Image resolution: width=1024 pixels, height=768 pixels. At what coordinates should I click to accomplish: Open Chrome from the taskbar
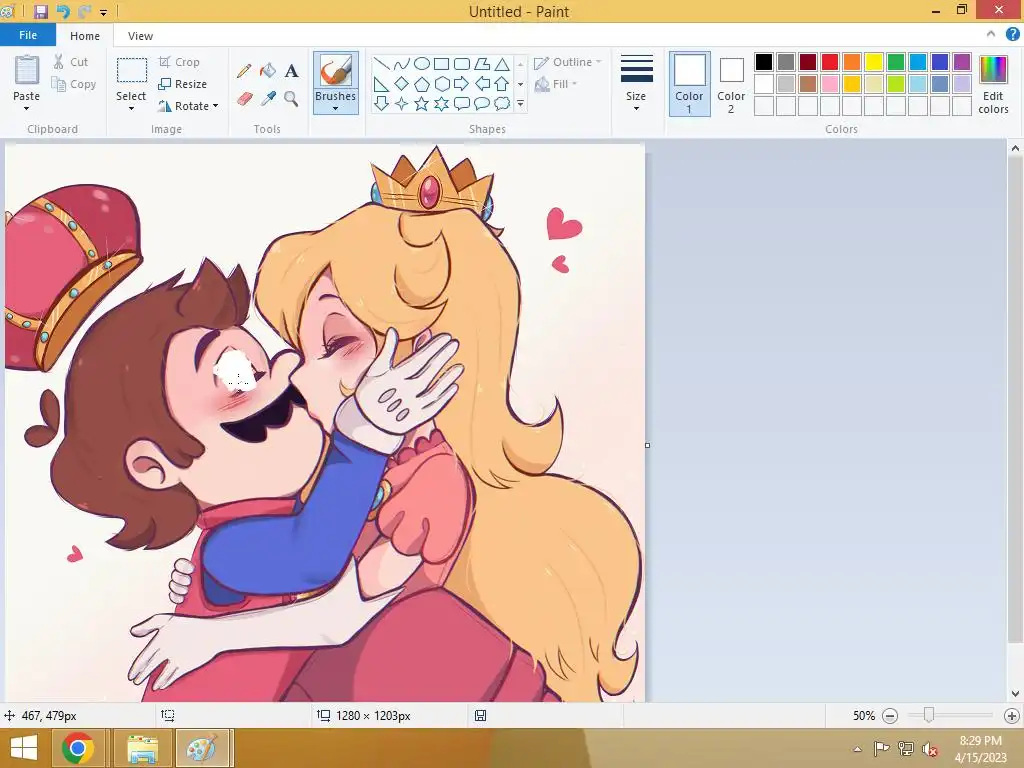coord(78,748)
